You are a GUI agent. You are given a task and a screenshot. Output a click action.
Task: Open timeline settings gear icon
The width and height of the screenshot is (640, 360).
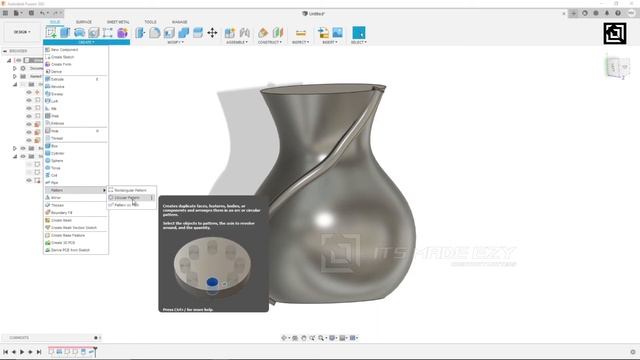(633, 352)
